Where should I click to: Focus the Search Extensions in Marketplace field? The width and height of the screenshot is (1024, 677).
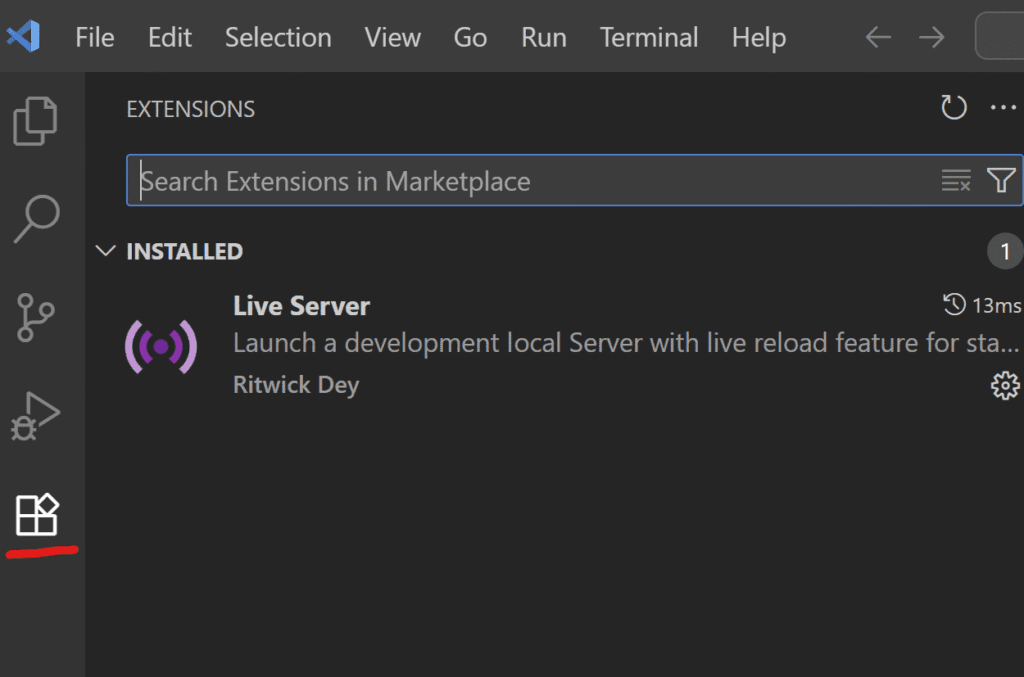534,180
